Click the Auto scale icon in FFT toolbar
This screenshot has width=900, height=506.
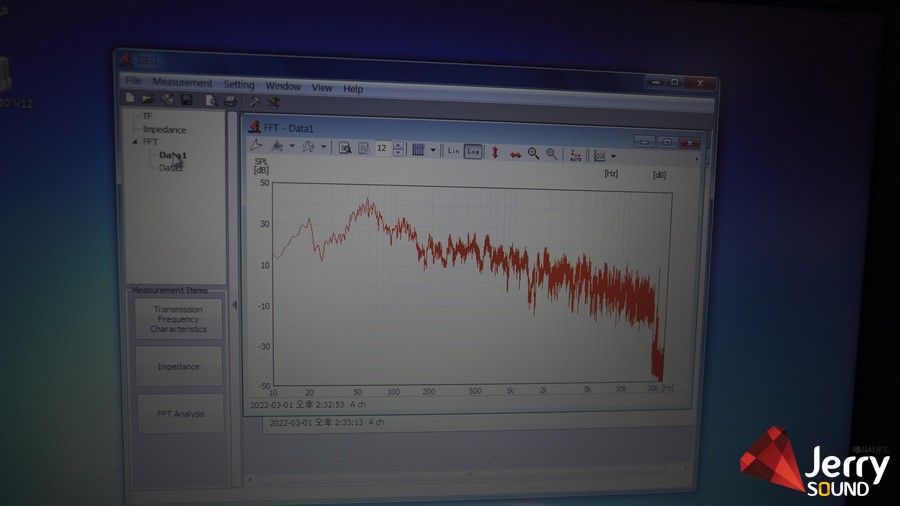575,154
